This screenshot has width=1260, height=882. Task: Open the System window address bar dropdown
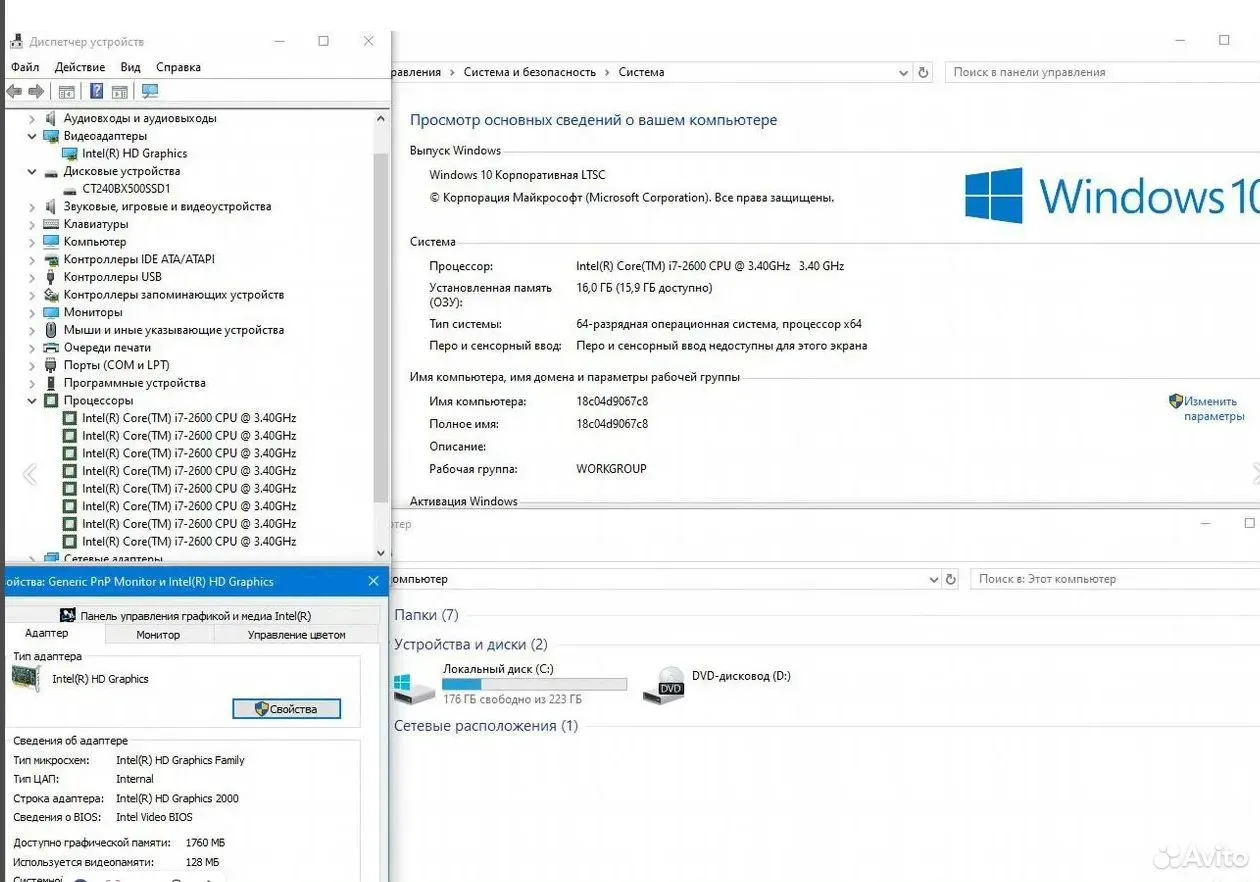click(x=903, y=72)
